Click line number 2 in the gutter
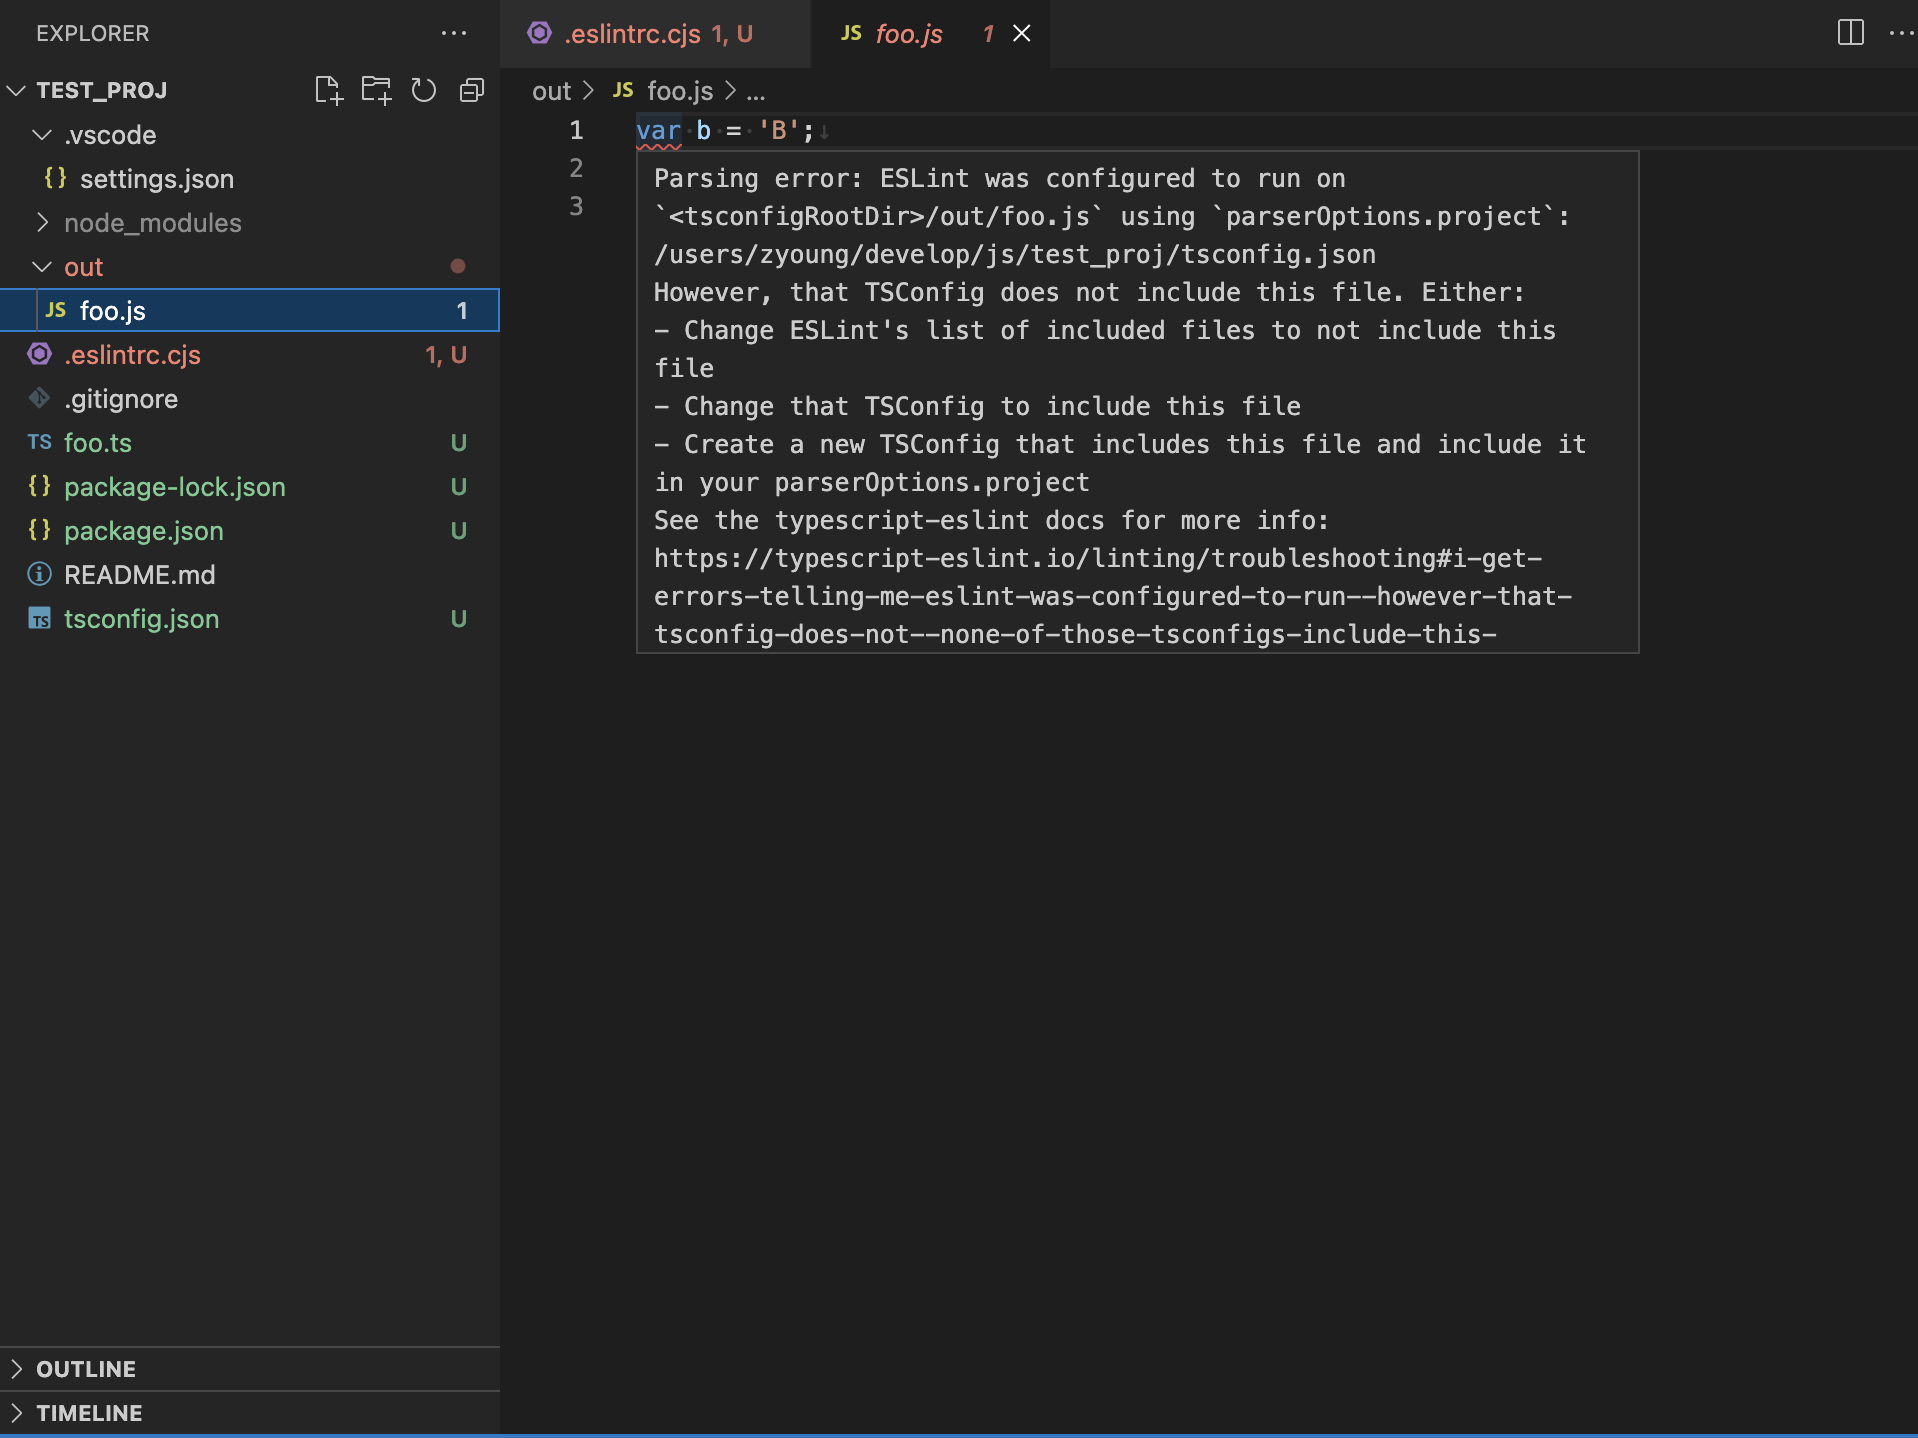This screenshot has width=1918, height=1438. [x=576, y=168]
